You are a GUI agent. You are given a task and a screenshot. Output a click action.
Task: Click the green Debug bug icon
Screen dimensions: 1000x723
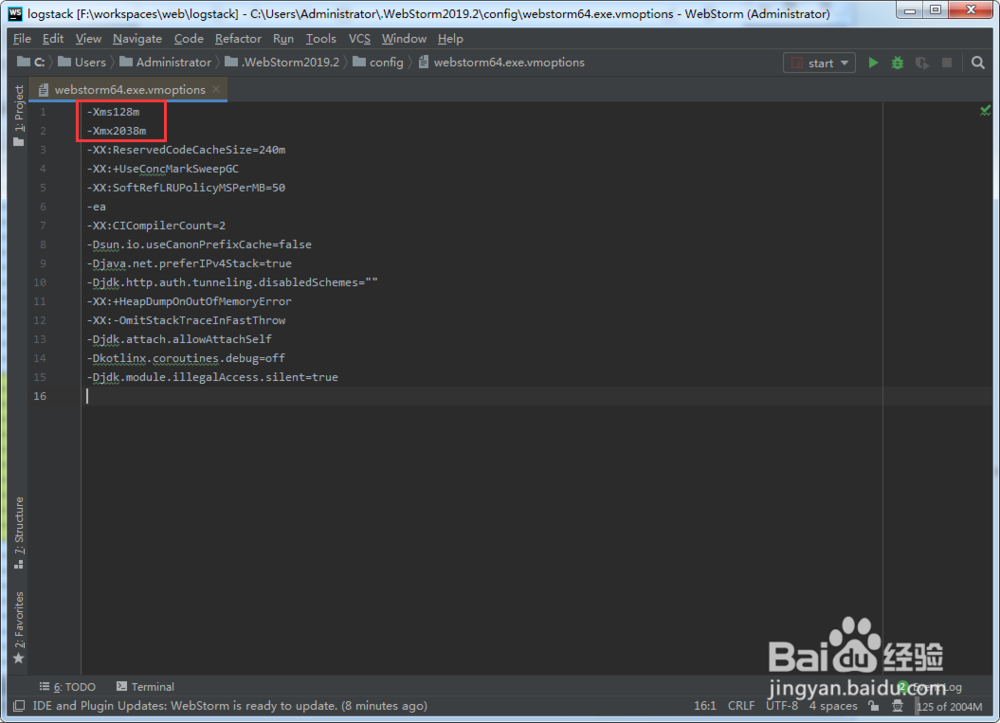pyautogui.click(x=897, y=62)
